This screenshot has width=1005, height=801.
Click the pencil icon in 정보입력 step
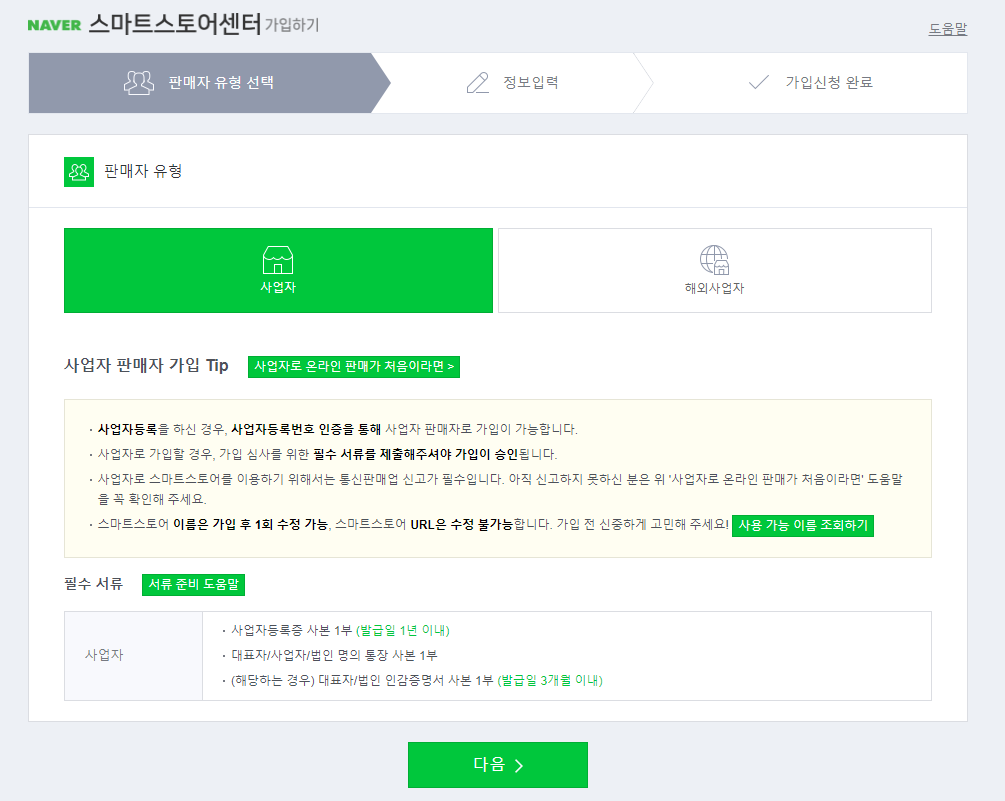pyautogui.click(x=476, y=82)
